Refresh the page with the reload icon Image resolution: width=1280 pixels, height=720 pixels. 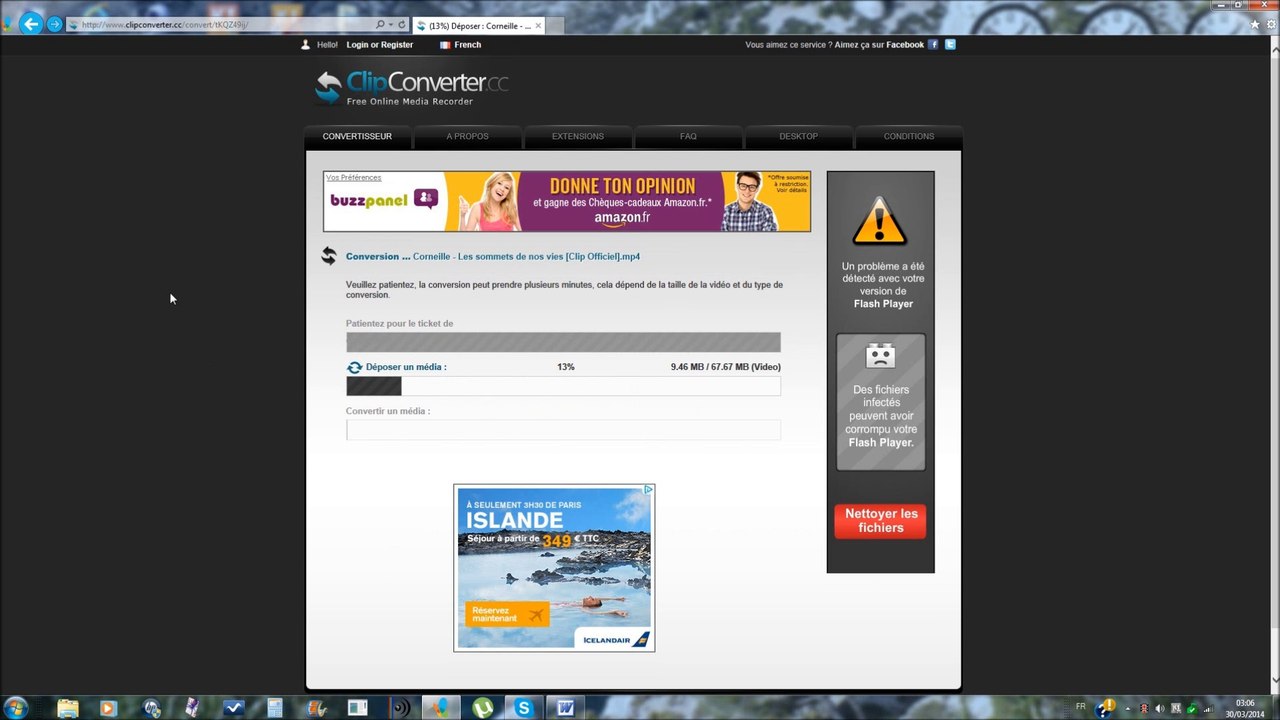coord(402,24)
